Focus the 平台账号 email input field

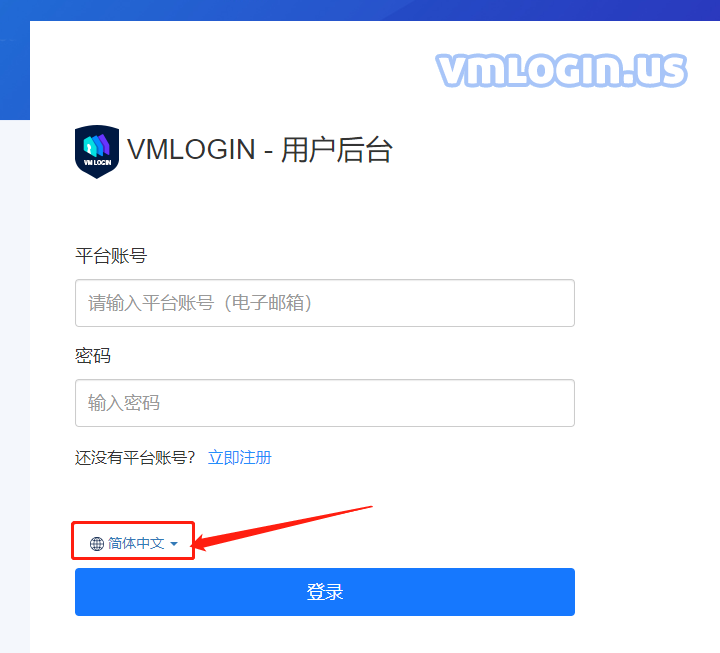325,303
